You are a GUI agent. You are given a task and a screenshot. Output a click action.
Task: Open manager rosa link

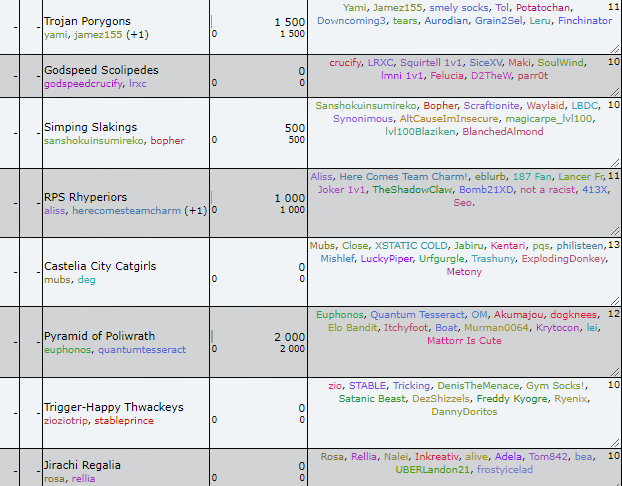coord(54,479)
